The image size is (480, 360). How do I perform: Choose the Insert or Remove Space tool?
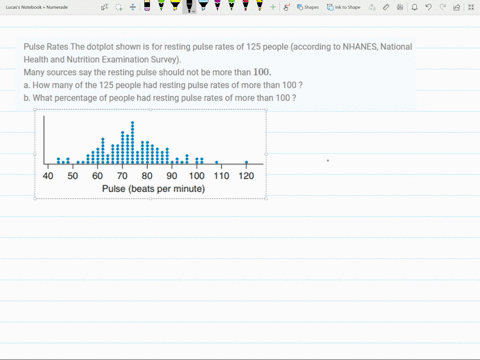click(133, 7)
